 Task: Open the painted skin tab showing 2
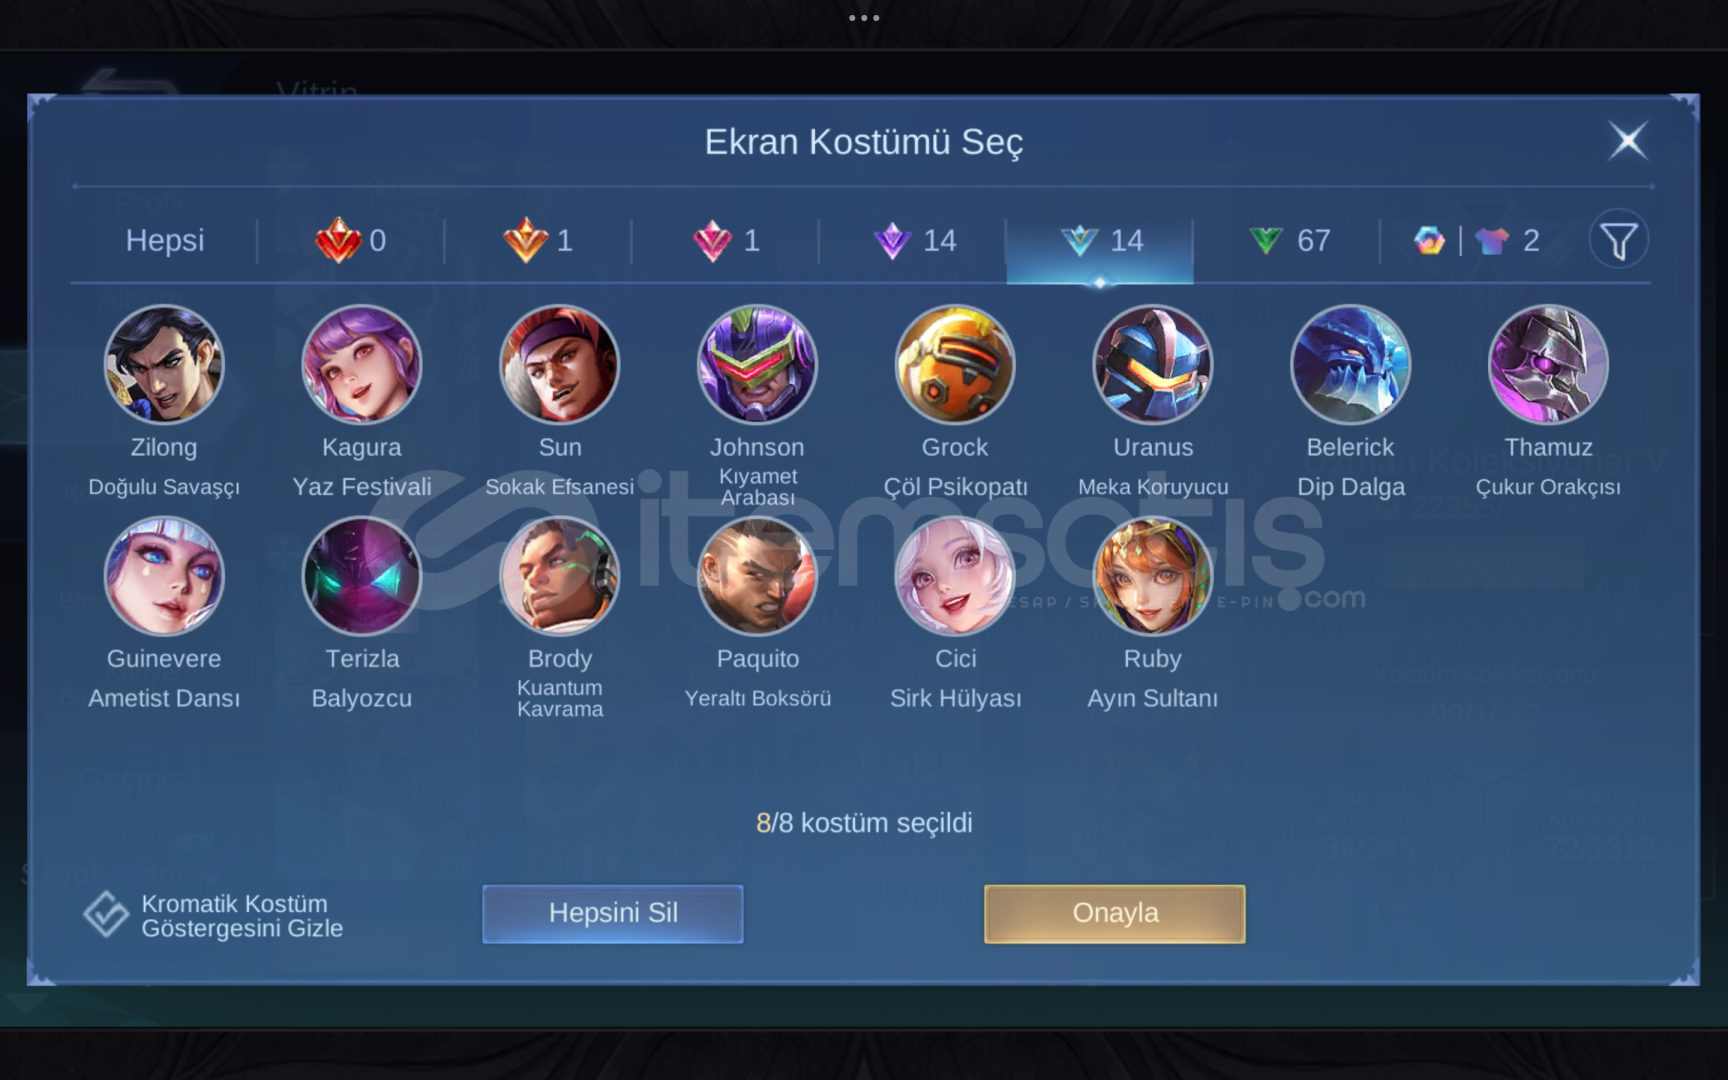click(1476, 240)
